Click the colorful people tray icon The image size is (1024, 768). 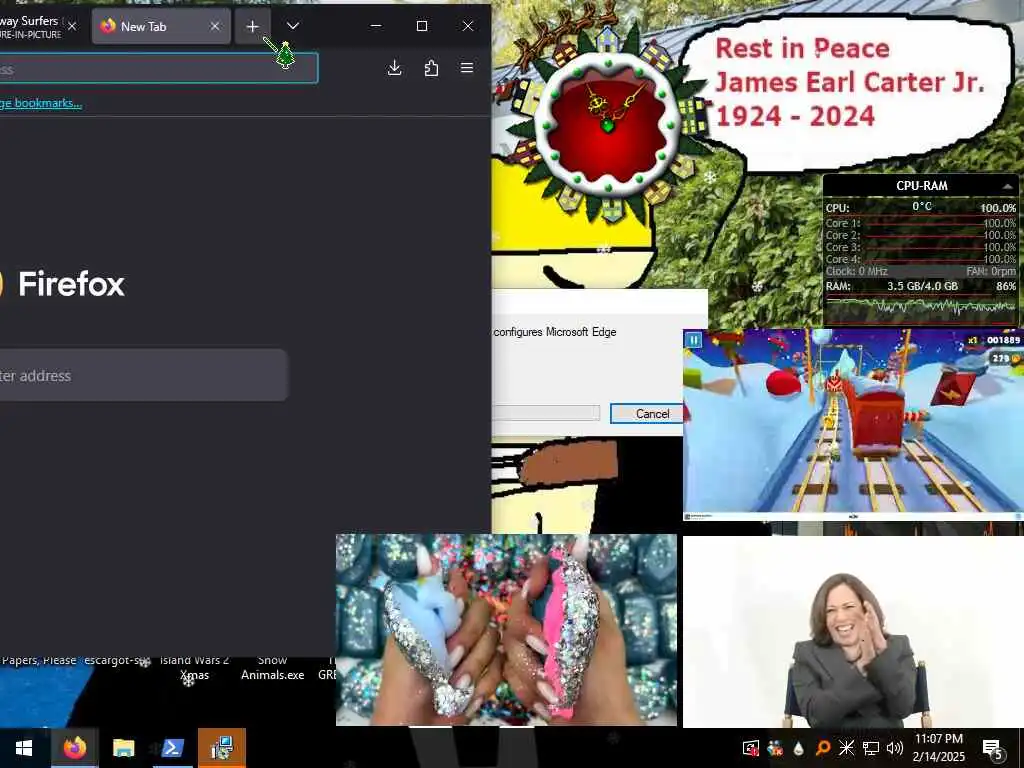(x=775, y=748)
